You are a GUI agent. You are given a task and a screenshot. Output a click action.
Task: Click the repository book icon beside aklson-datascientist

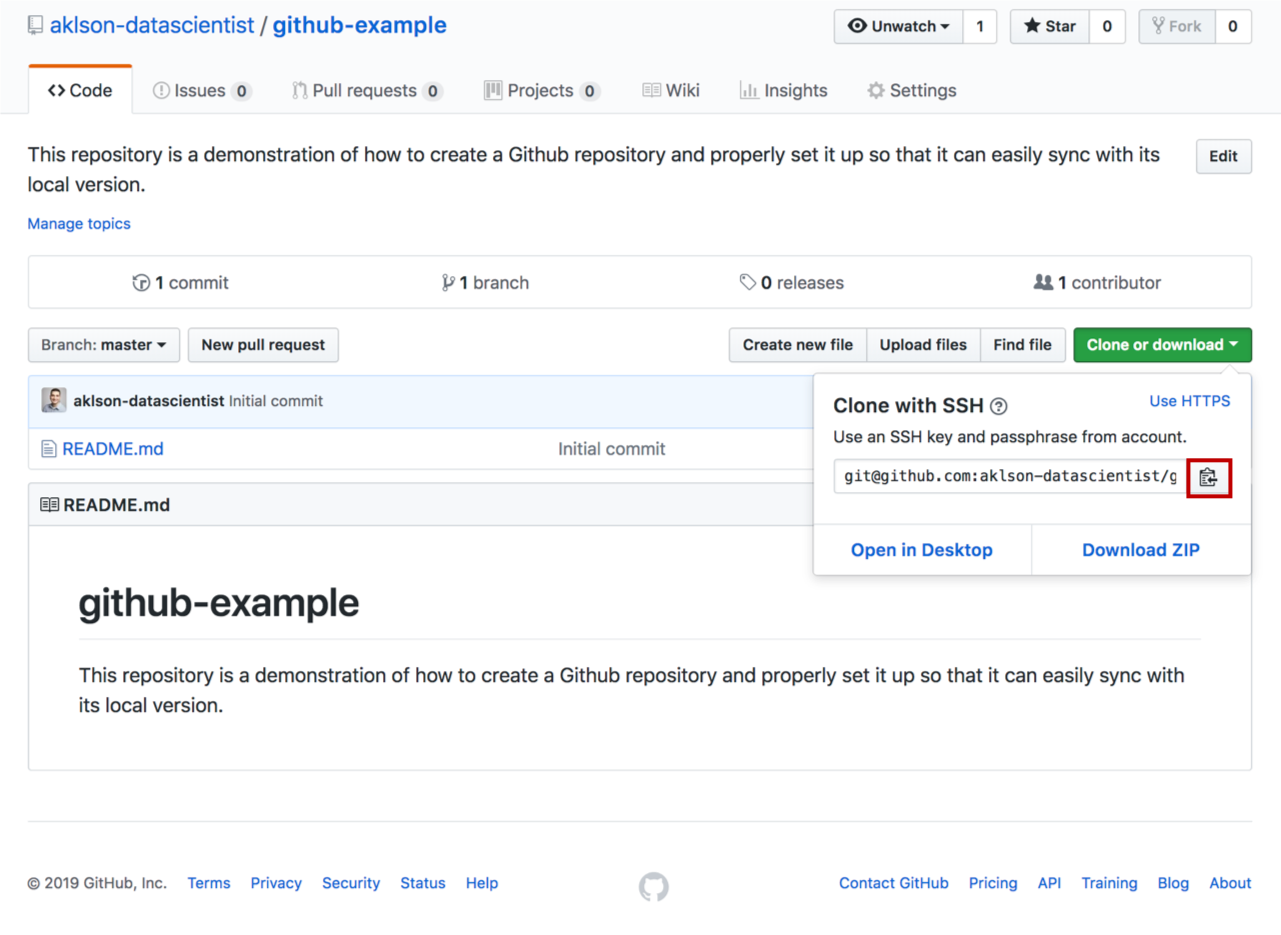36,25
